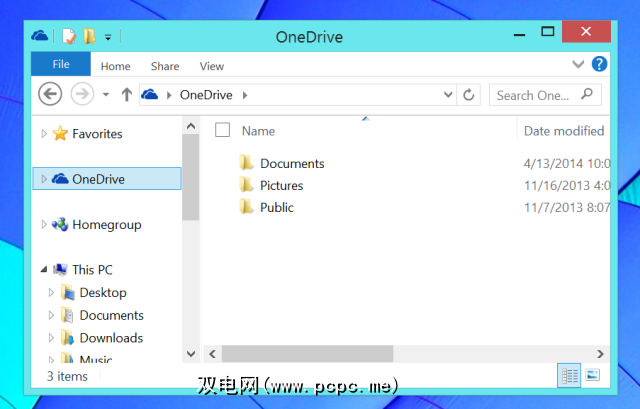
Task: Collapse the This PC tree node
Action: (x=44, y=270)
